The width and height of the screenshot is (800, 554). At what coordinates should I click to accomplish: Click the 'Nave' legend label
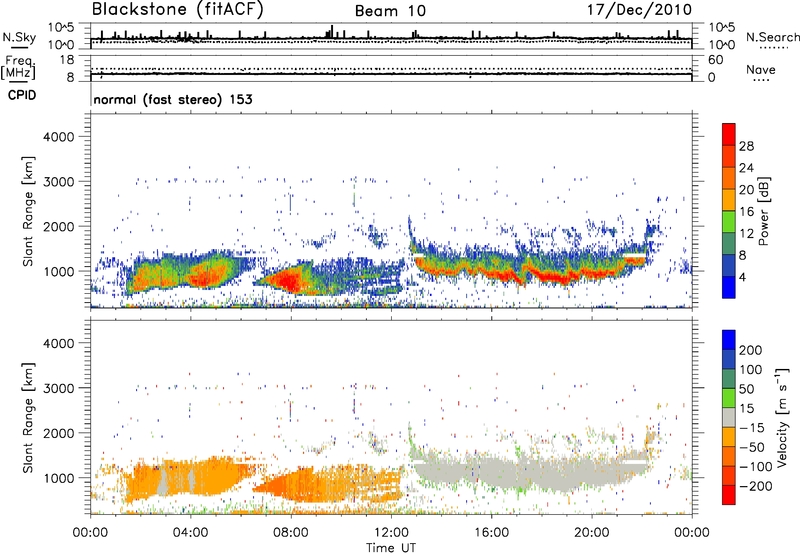(x=761, y=70)
